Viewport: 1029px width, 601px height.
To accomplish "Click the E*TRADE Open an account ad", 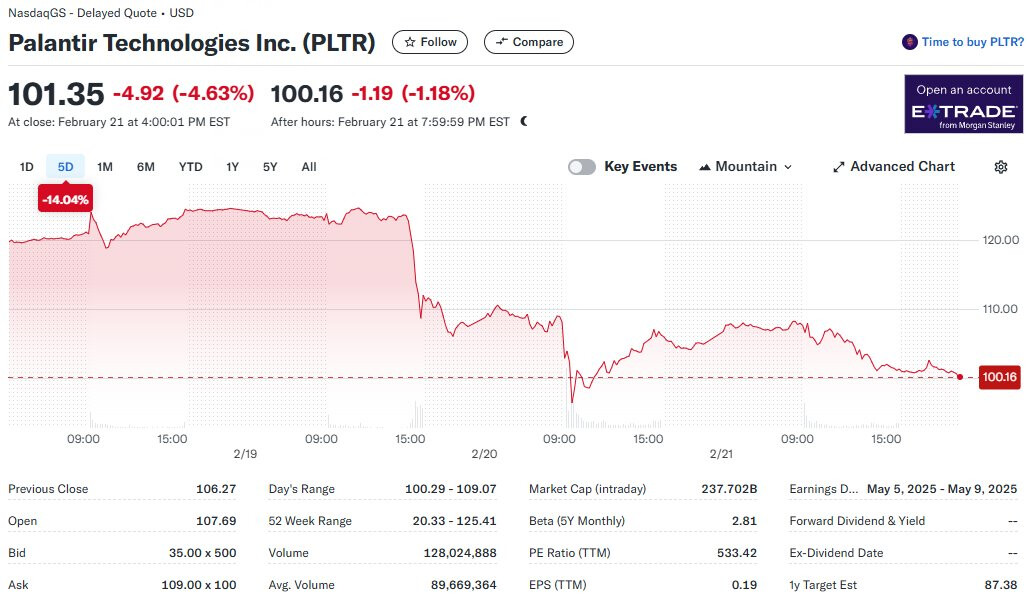I will coord(964,104).
